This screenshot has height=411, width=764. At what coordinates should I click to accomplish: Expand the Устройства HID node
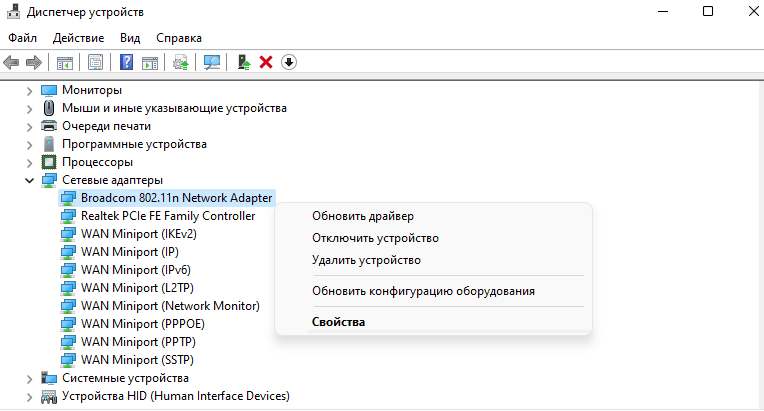point(29,397)
